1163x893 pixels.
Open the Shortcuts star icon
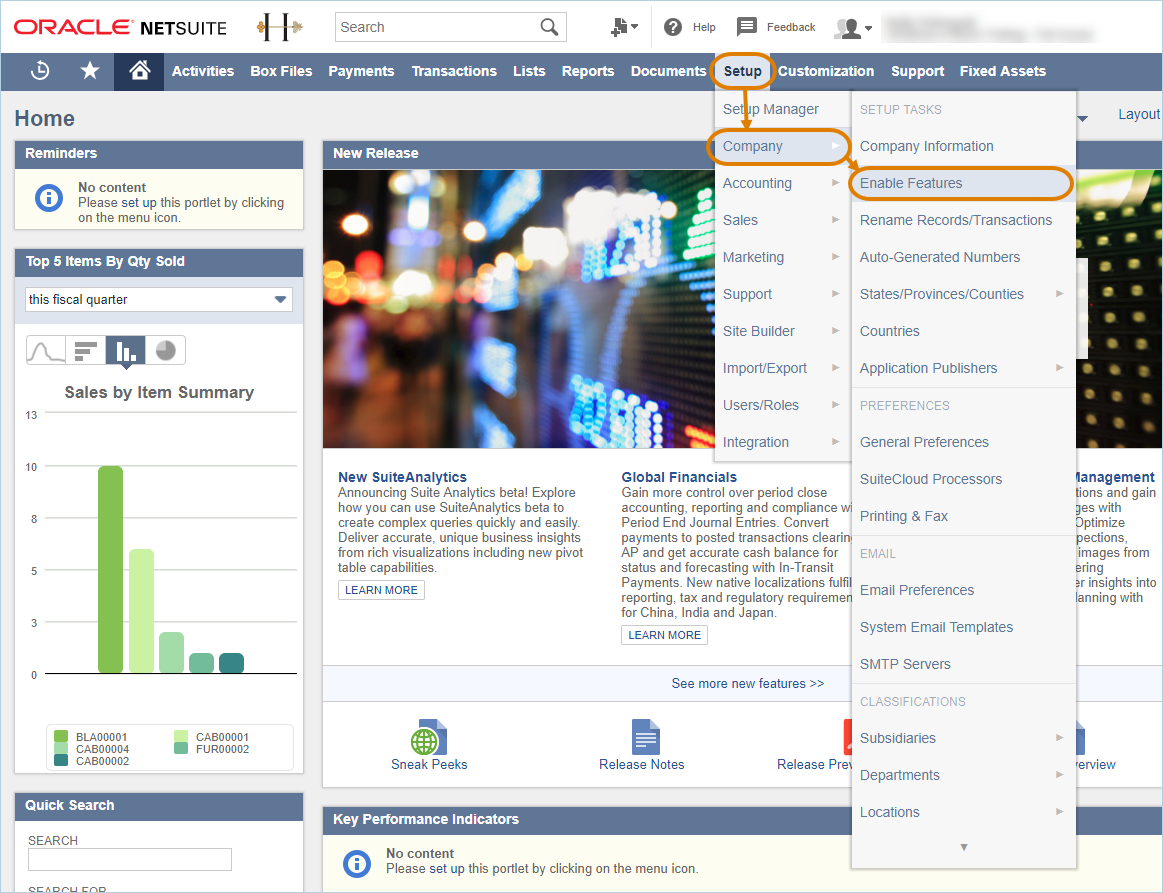90,71
